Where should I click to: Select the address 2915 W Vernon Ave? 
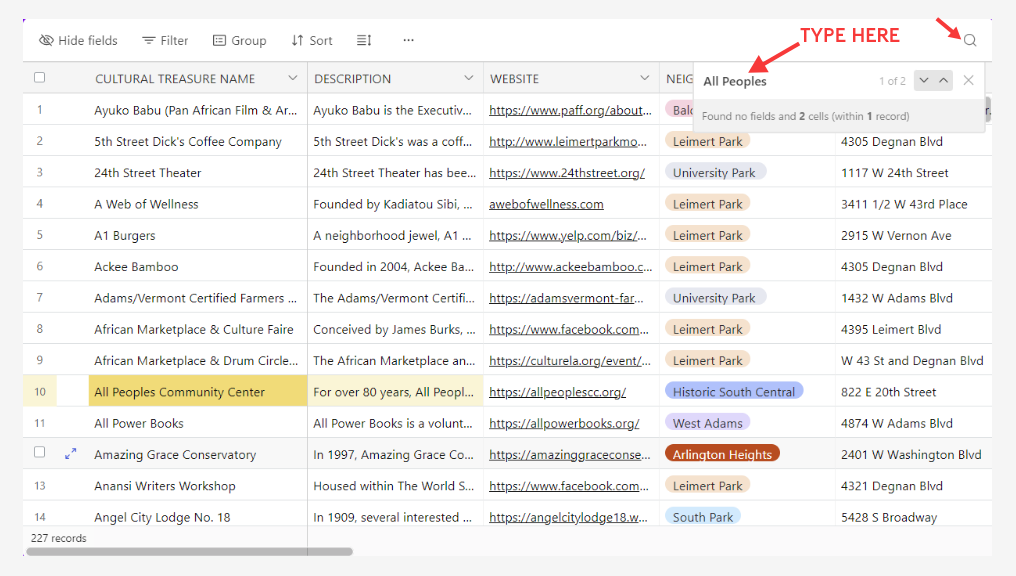pyautogui.click(x=896, y=235)
